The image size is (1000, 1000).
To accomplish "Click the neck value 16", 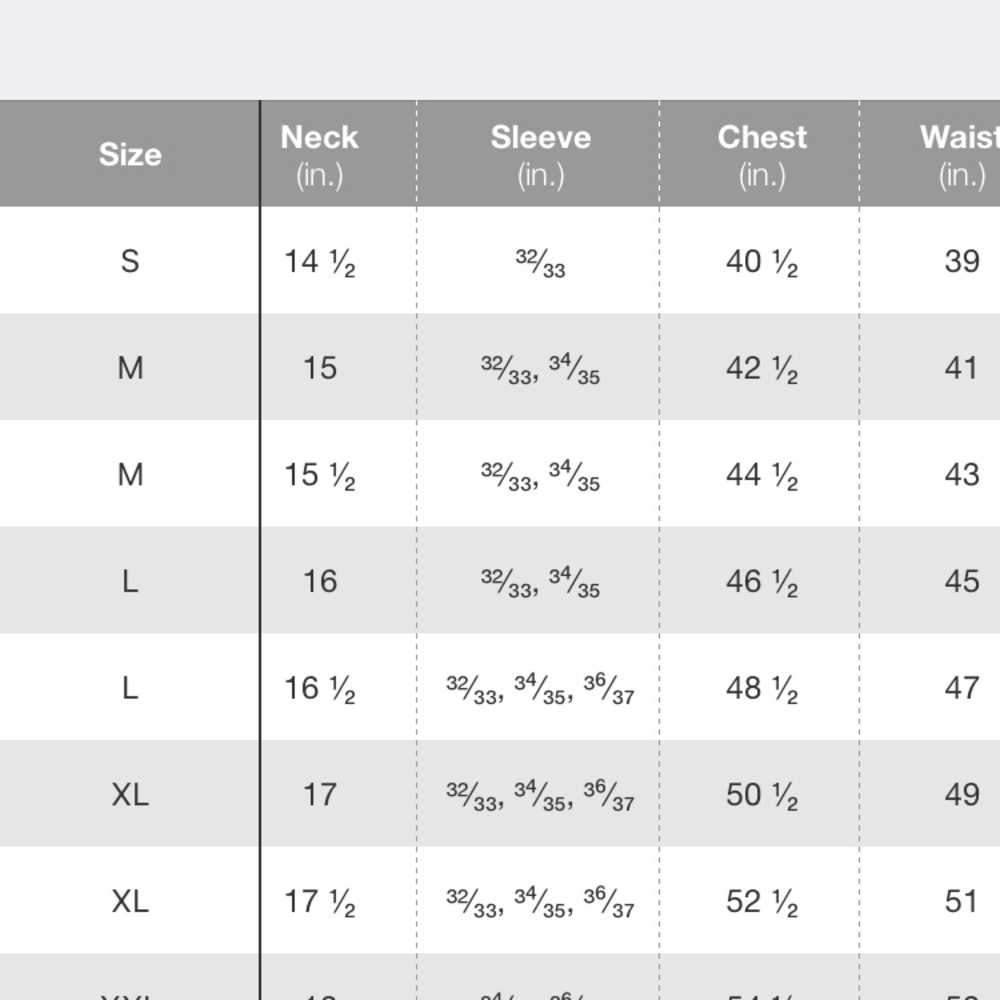I will click(320, 581).
